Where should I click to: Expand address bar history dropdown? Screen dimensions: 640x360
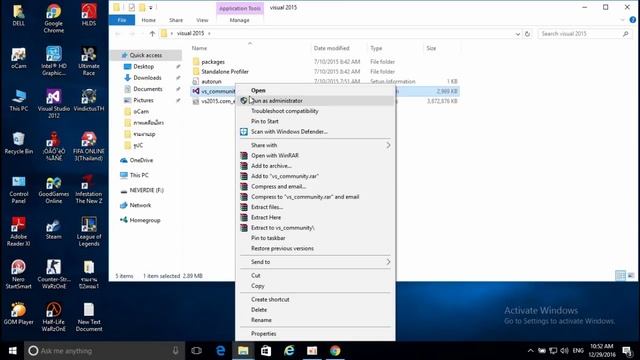518,34
